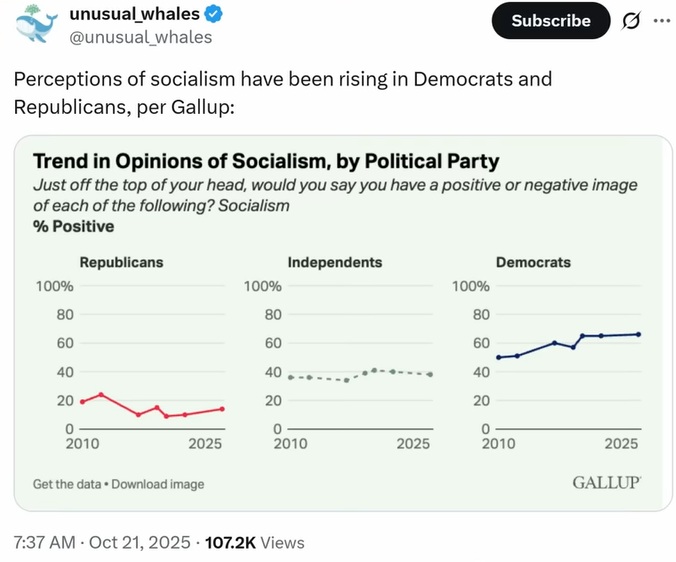Click the blue verified badge
Screen dimensions: 676x562
[x=214, y=15]
